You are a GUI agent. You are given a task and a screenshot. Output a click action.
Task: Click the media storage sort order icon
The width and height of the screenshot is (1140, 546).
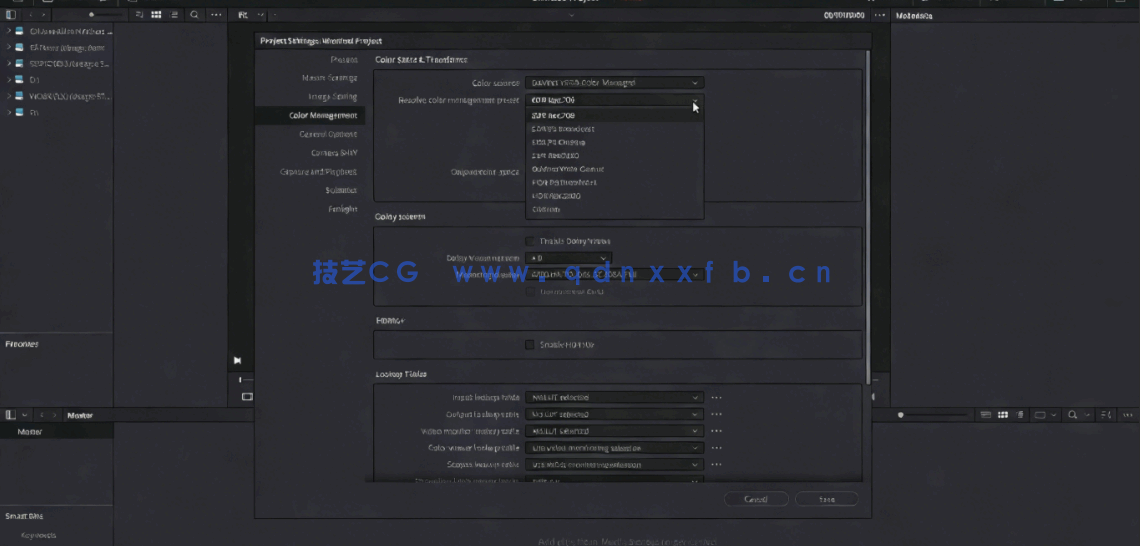pyautogui.click(x=139, y=15)
